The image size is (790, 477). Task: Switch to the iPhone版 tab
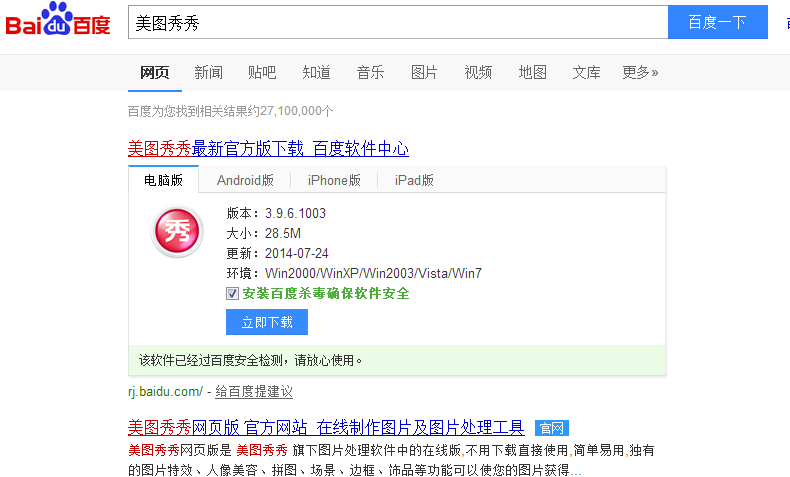[x=334, y=180]
